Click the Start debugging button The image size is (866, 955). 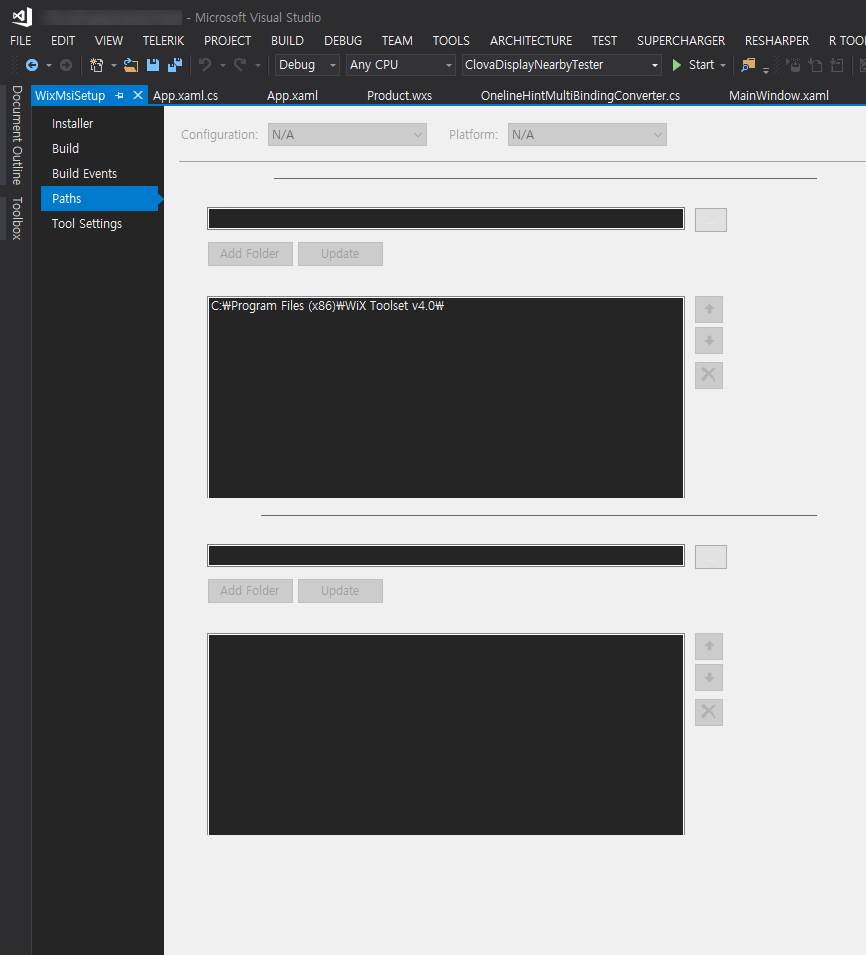click(x=693, y=65)
